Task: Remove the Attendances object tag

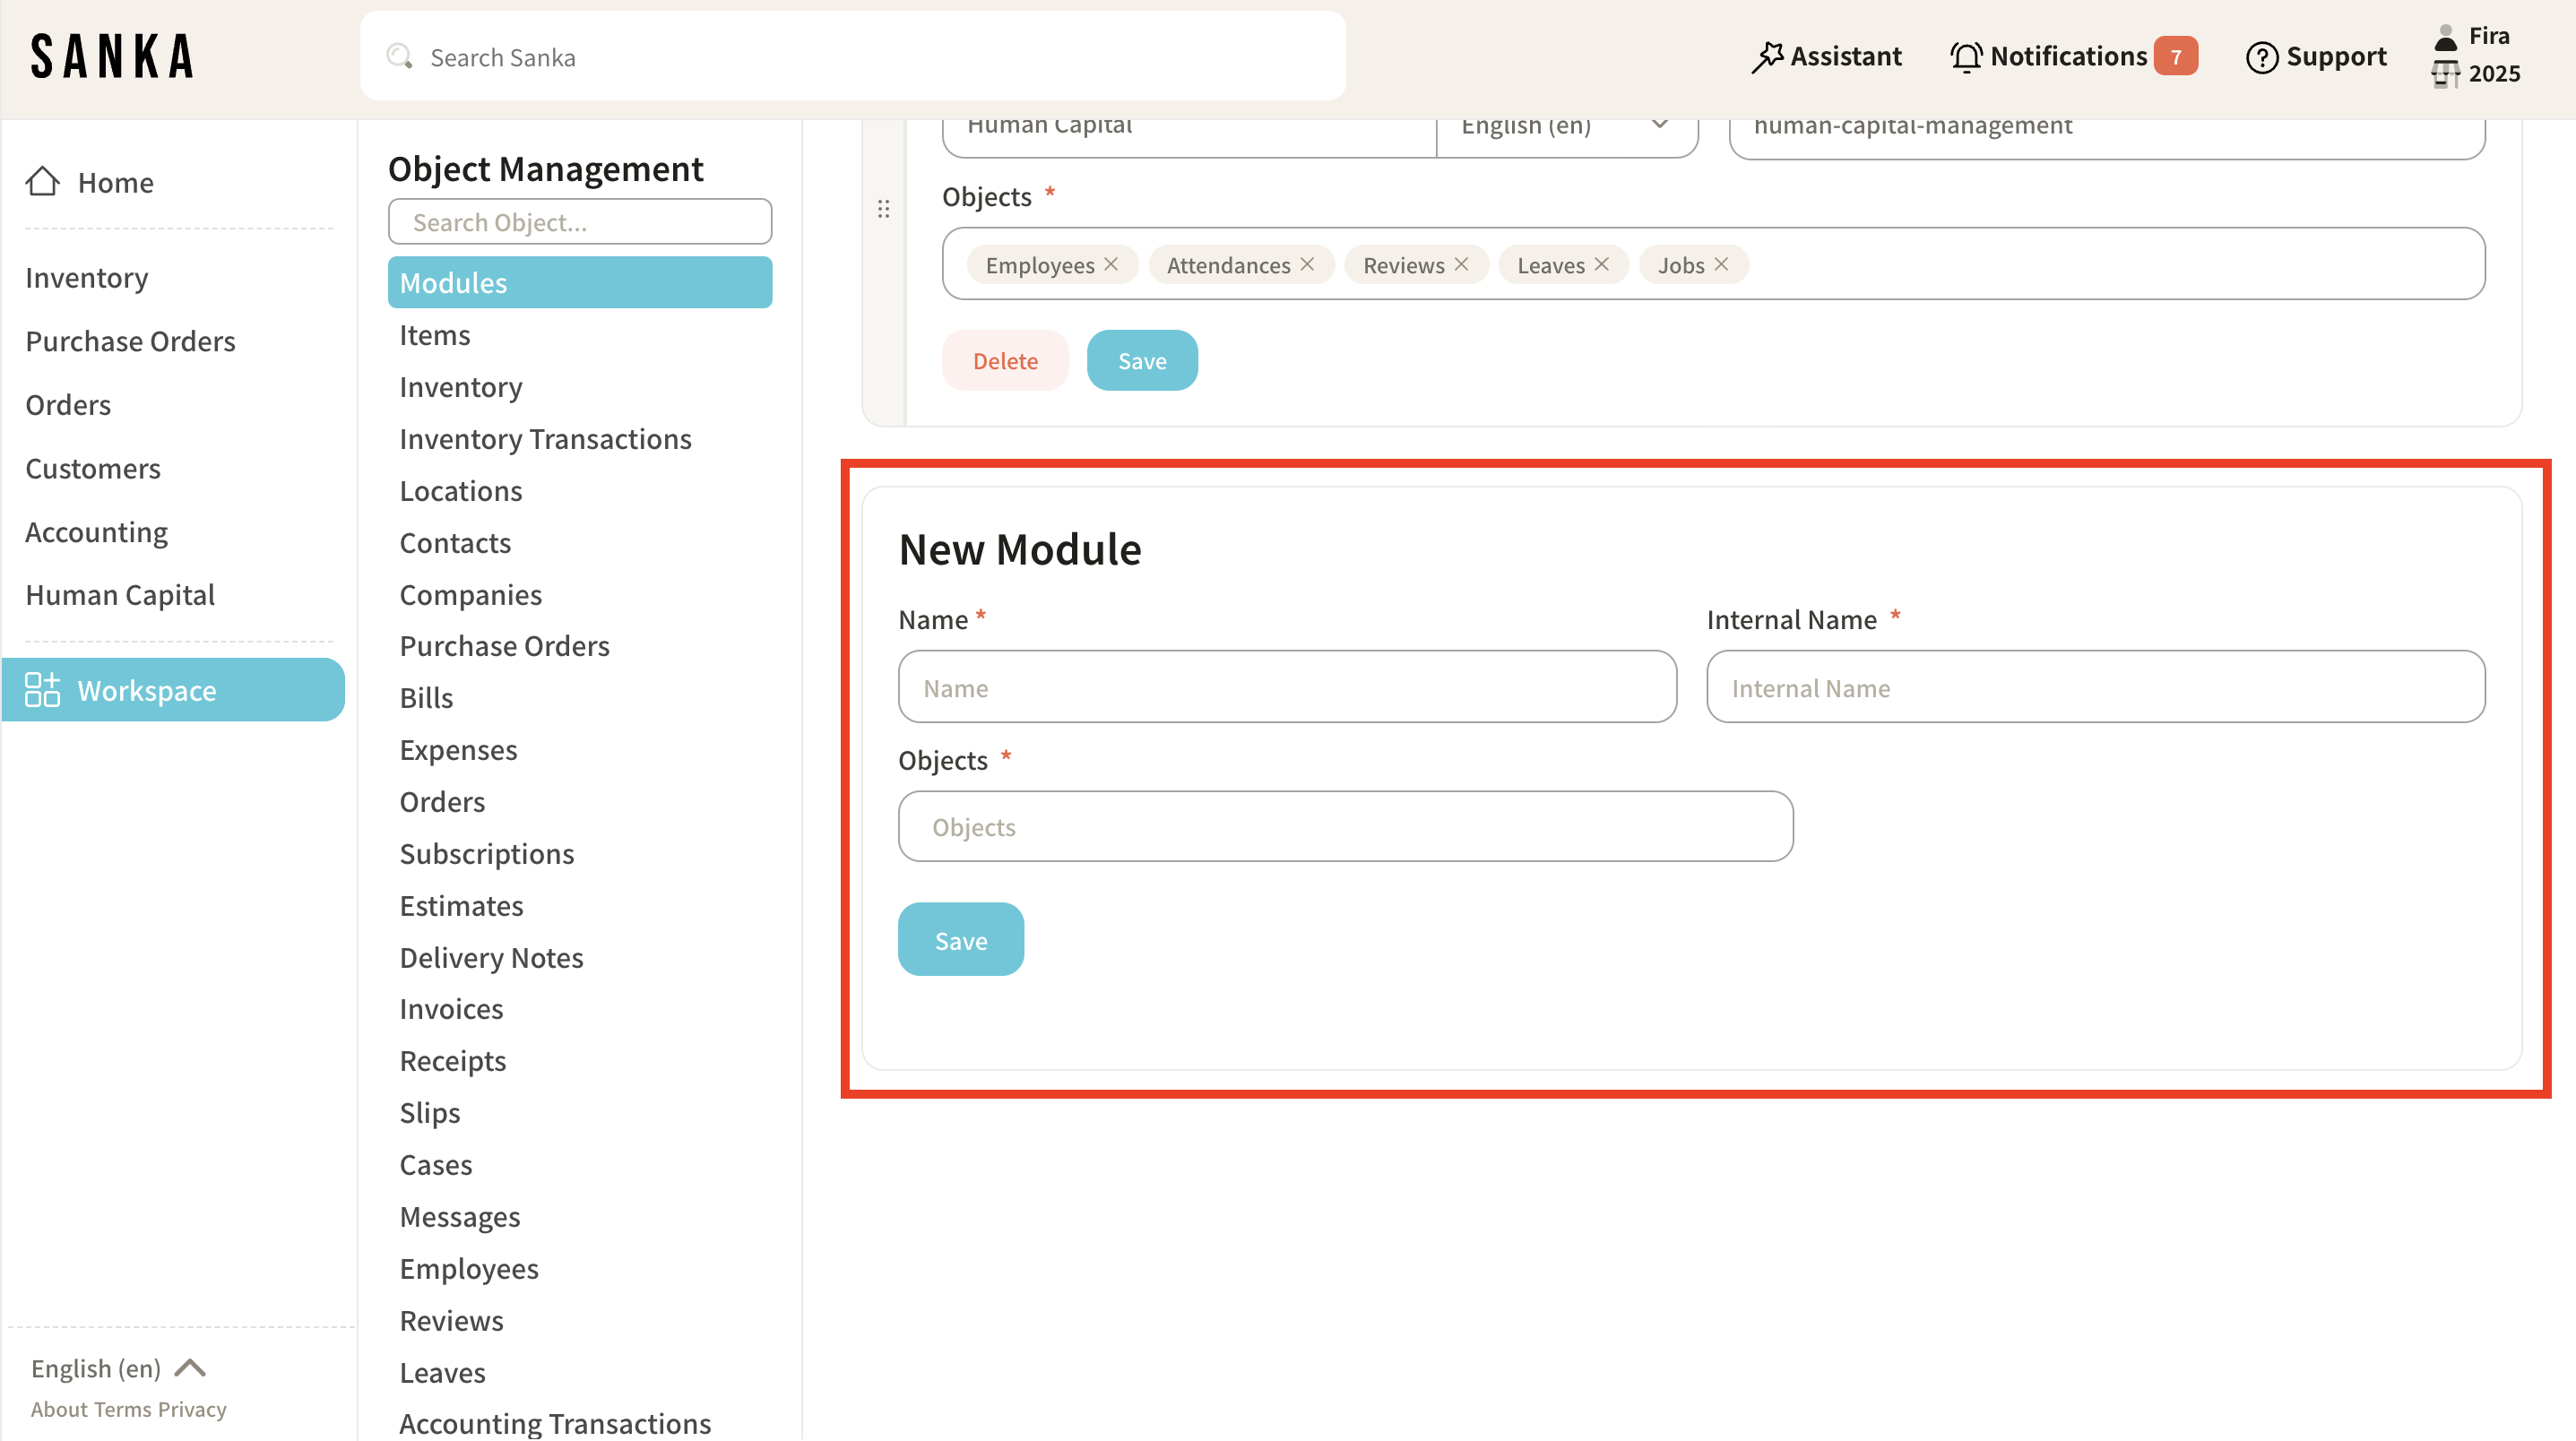Action: click(x=1307, y=264)
